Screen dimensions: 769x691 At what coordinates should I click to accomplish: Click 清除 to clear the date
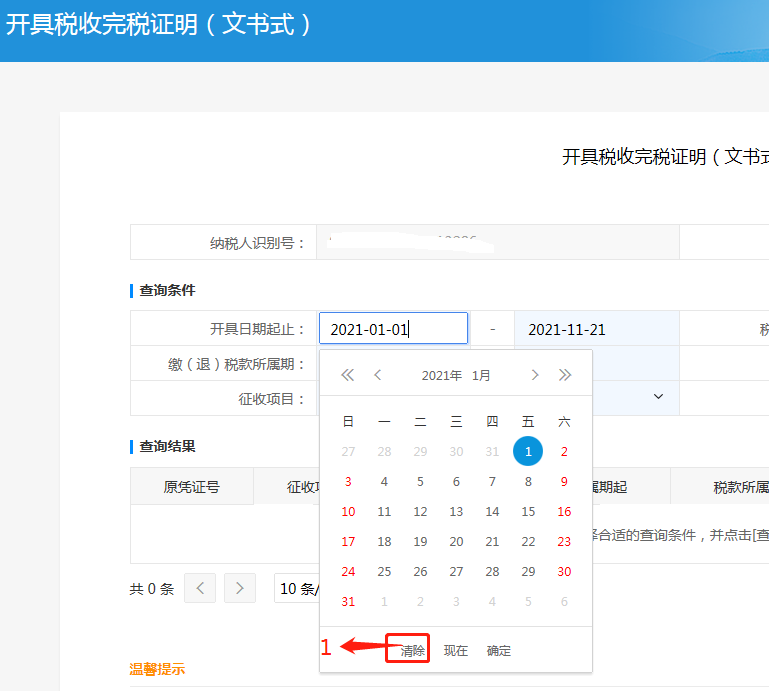tap(413, 650)
